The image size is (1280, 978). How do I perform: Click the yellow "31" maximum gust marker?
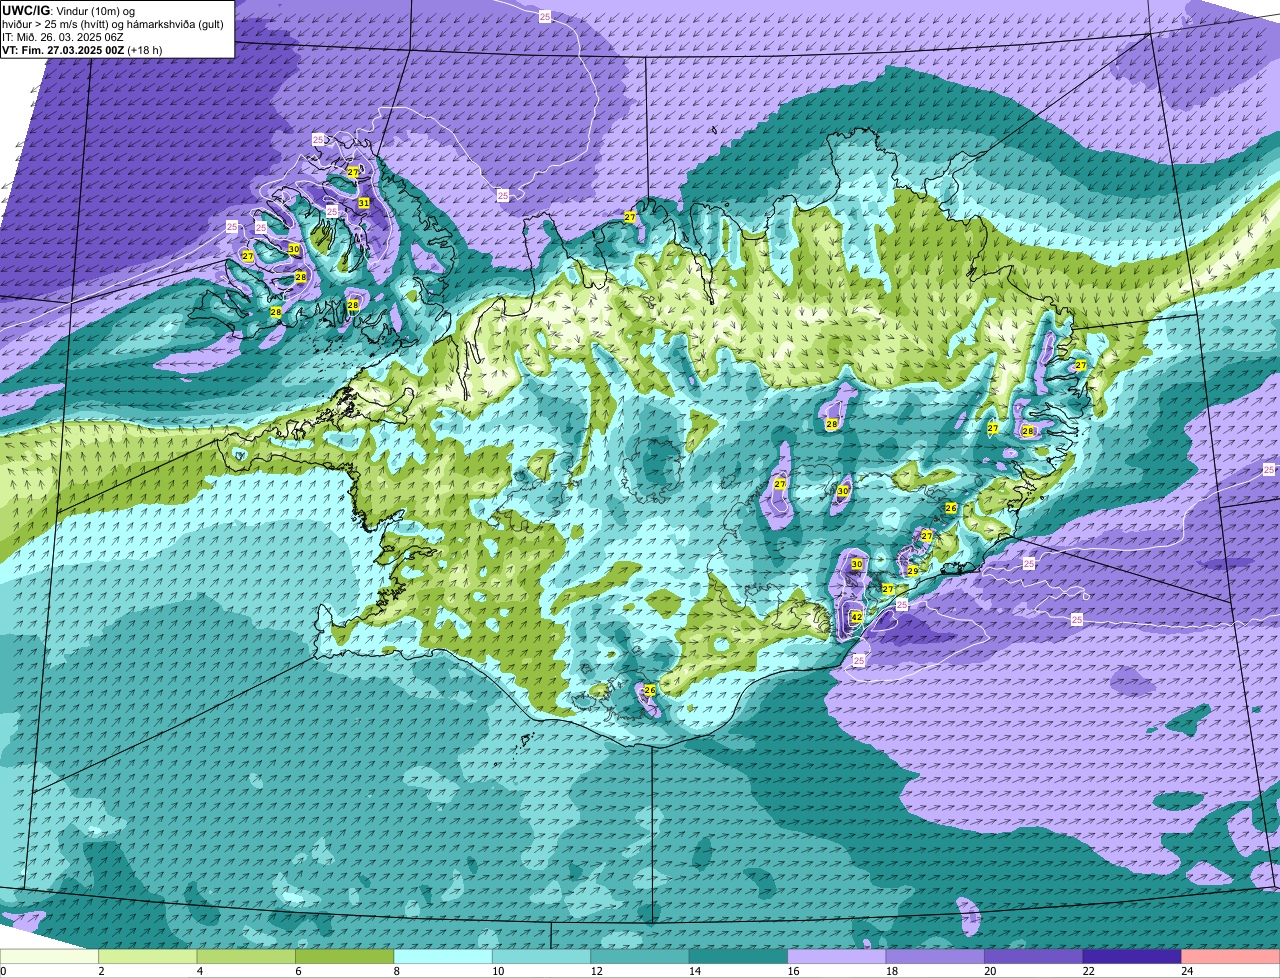364,203
